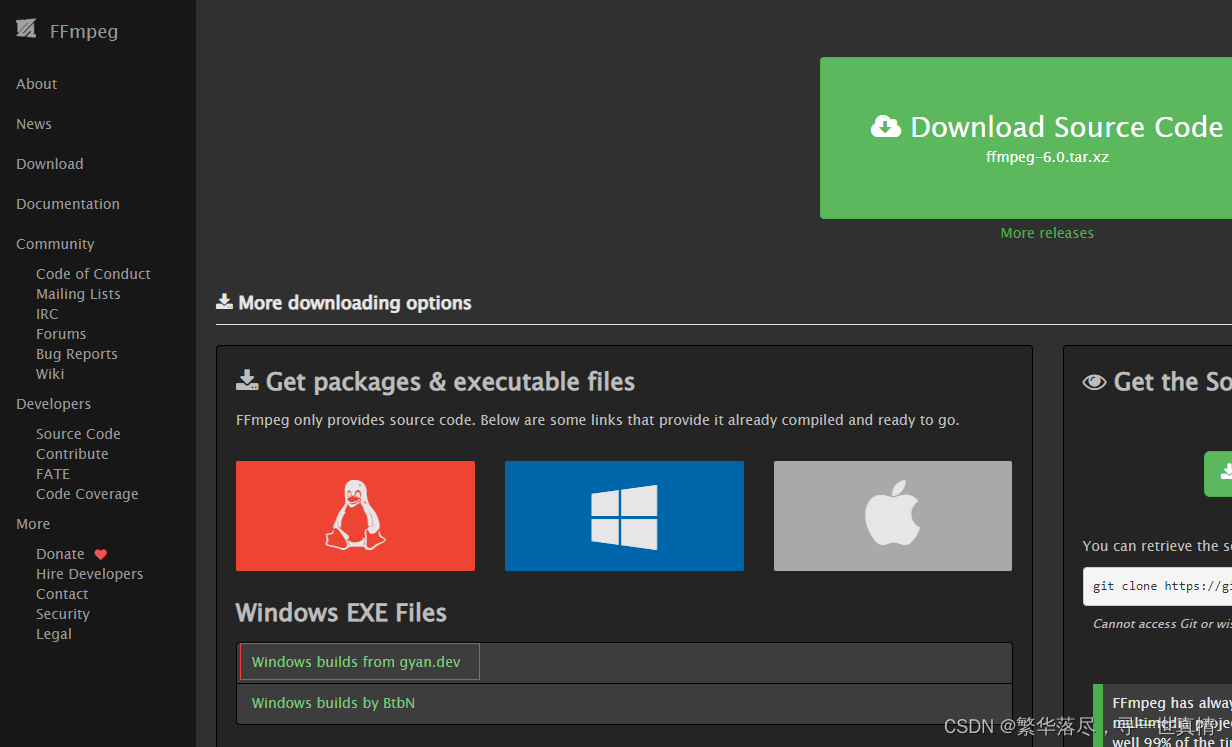Open the Donate link
Viewport: 1232px width, 747px height.
pos(60,554)
